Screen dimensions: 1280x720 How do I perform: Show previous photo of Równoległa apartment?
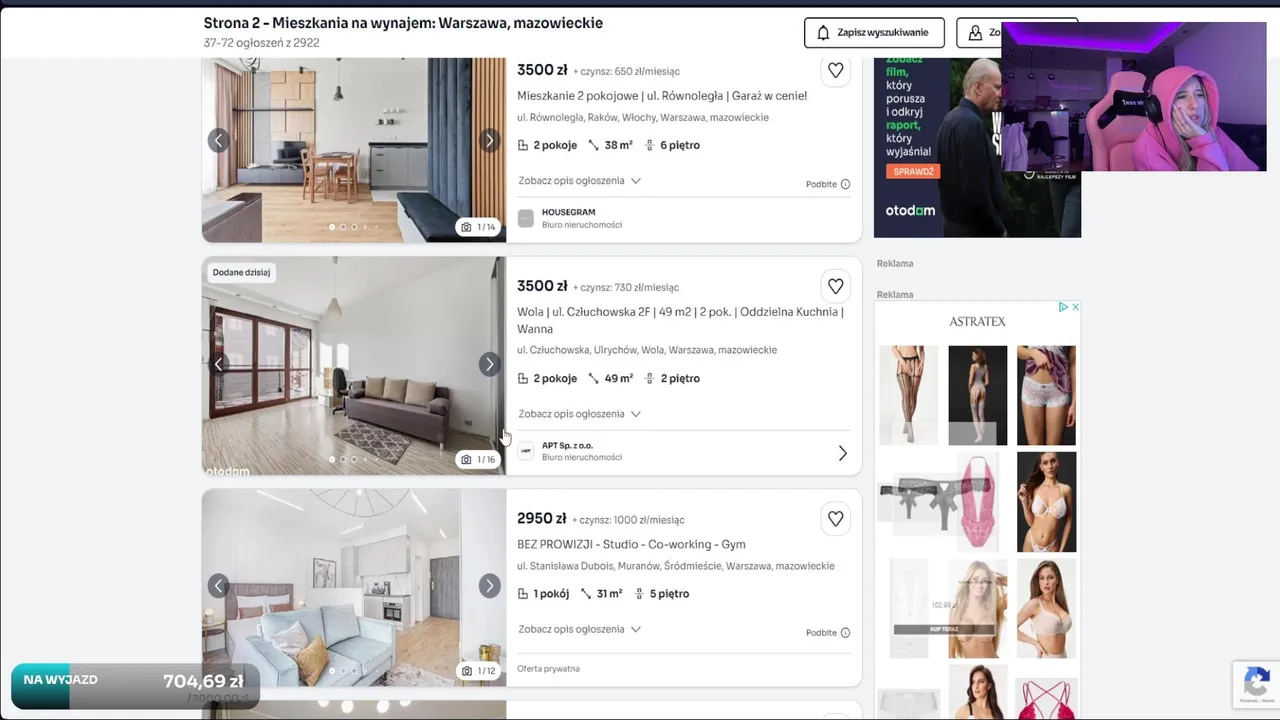click(x=218, y=140)
